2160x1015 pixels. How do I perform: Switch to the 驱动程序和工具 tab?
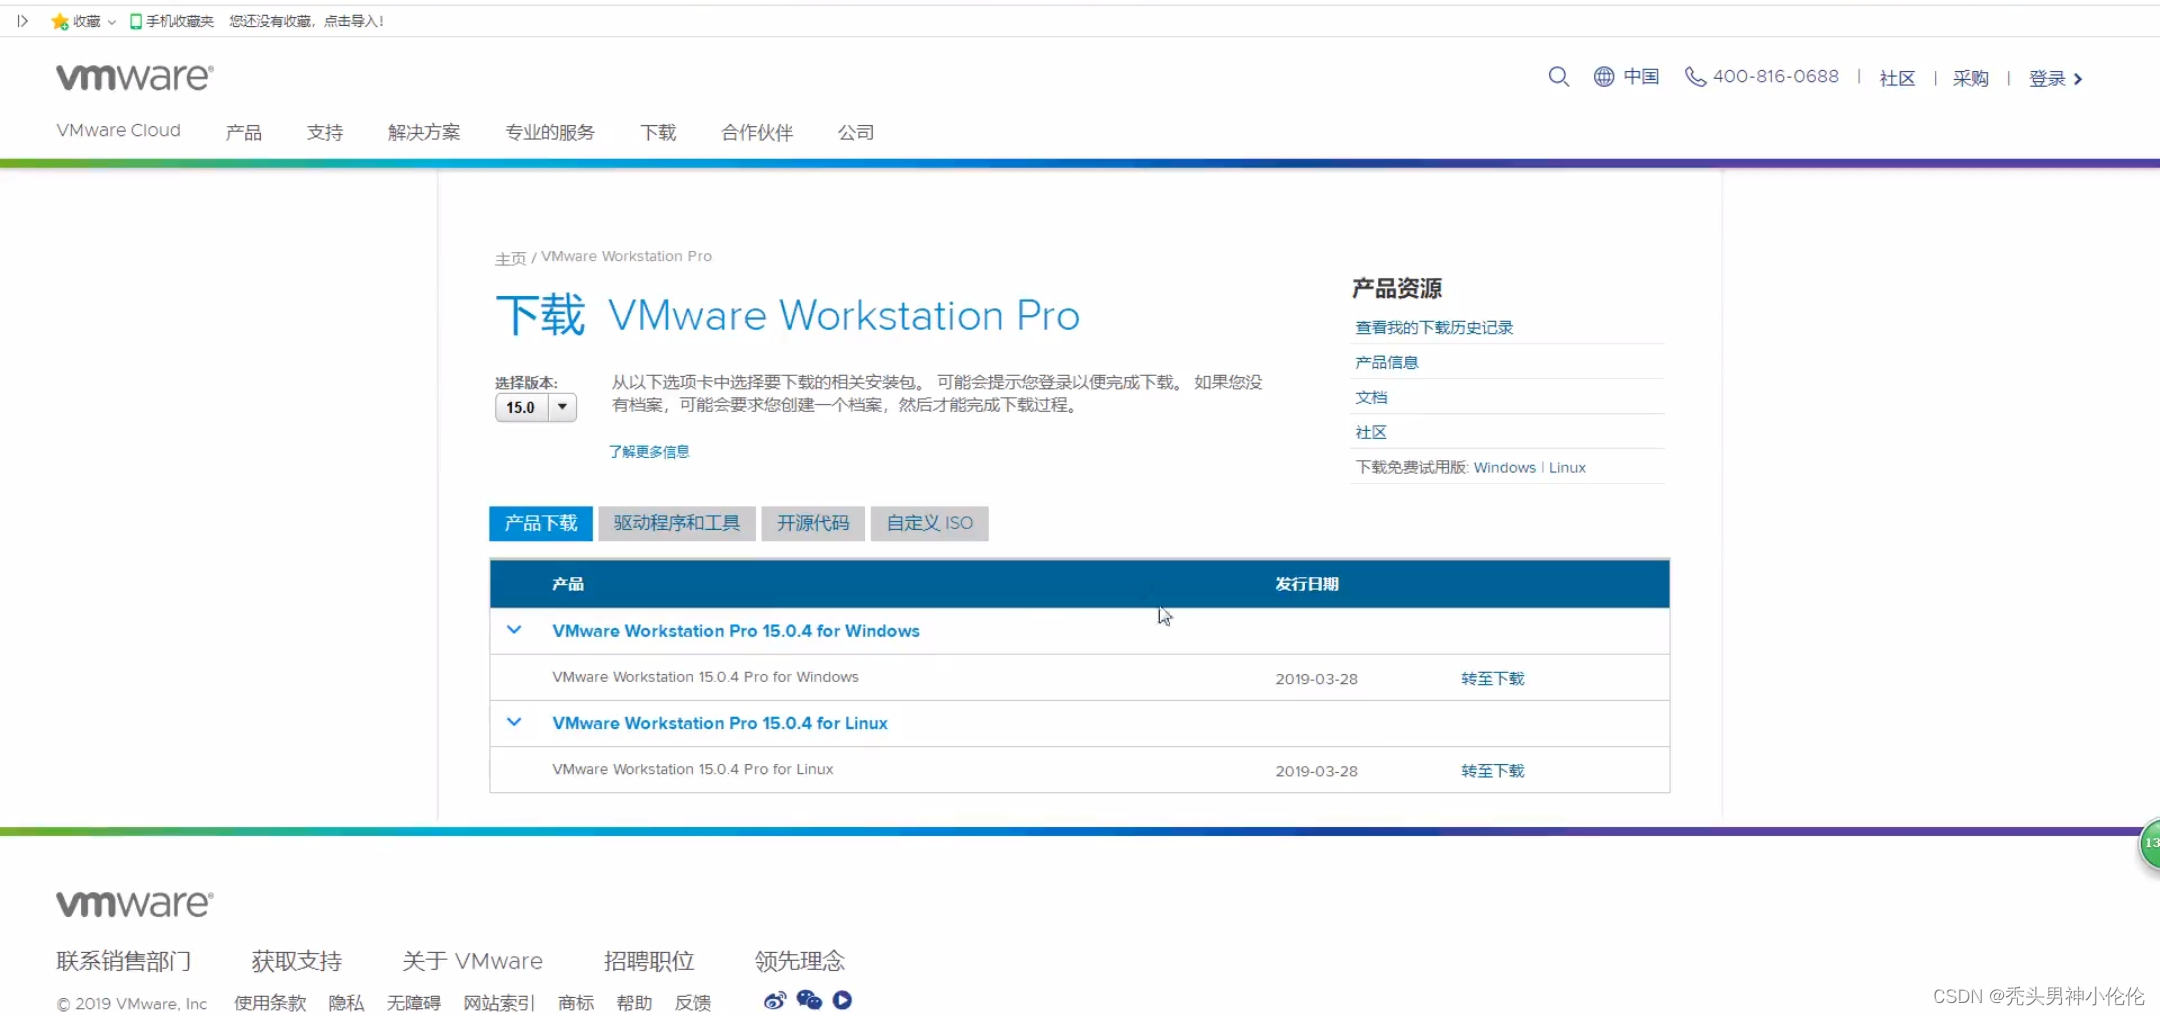[677, 523]
